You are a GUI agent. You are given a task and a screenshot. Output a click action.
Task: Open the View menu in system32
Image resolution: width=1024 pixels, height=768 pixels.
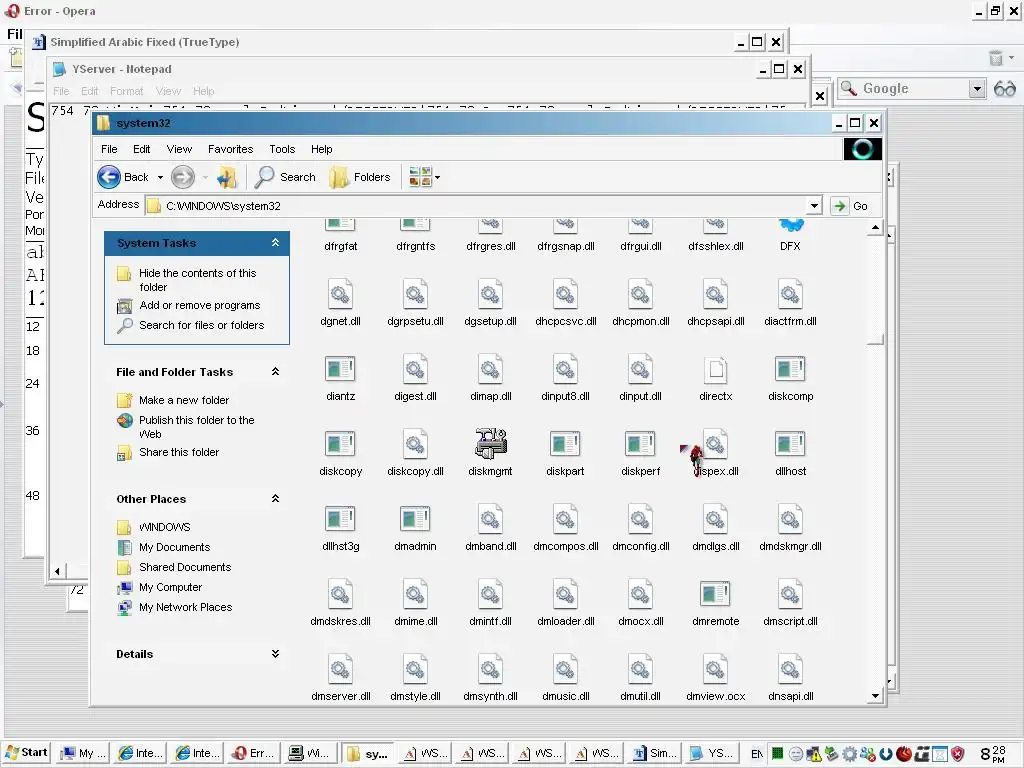179,149
